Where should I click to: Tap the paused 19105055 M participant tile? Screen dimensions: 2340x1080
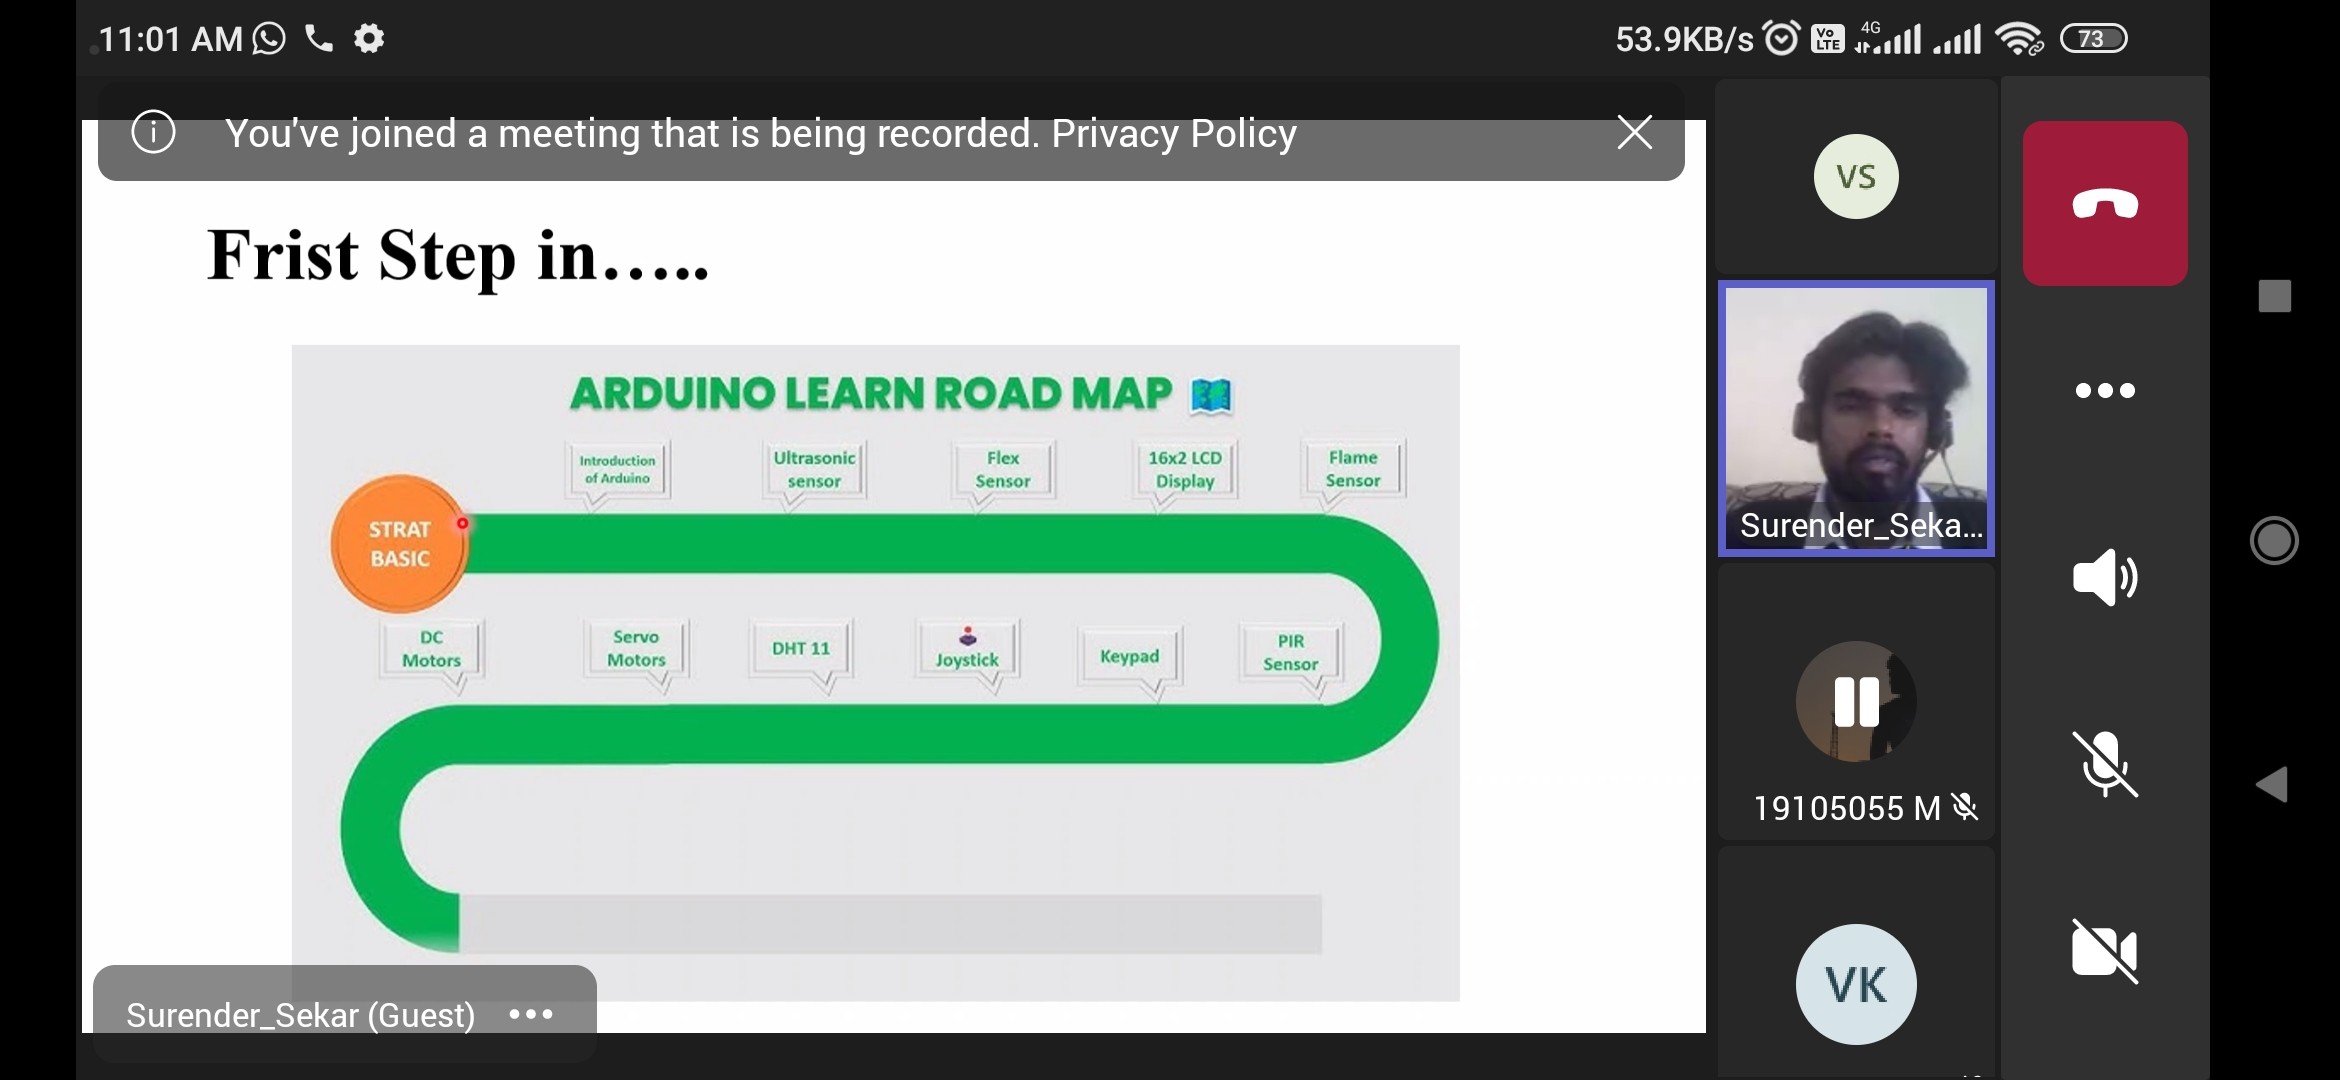[x=1856, y=702]
